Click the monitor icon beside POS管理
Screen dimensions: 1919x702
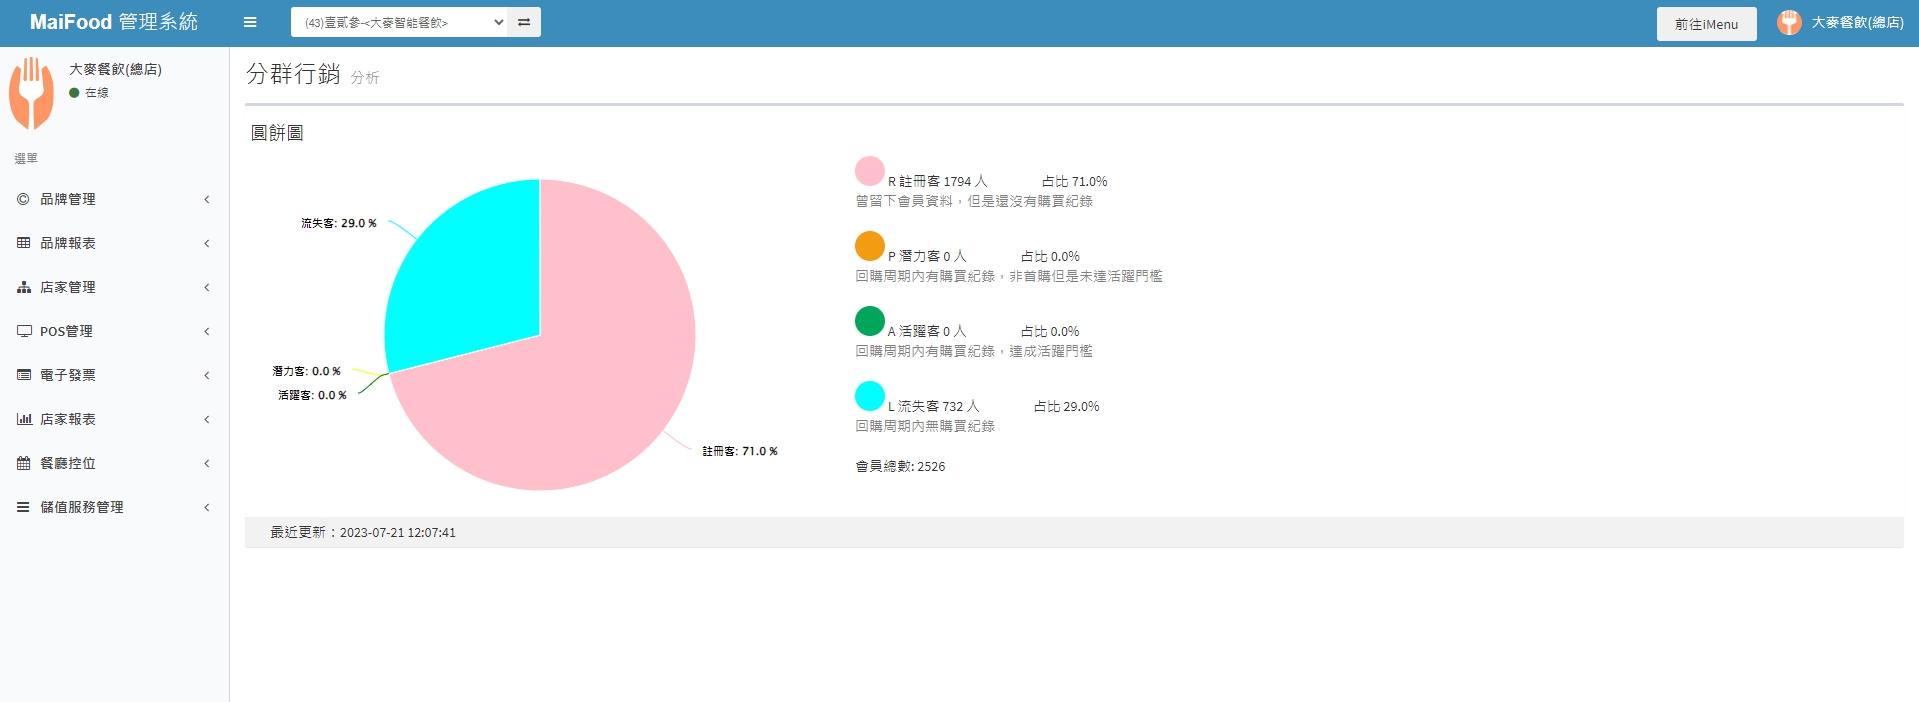tap(24, 331)
